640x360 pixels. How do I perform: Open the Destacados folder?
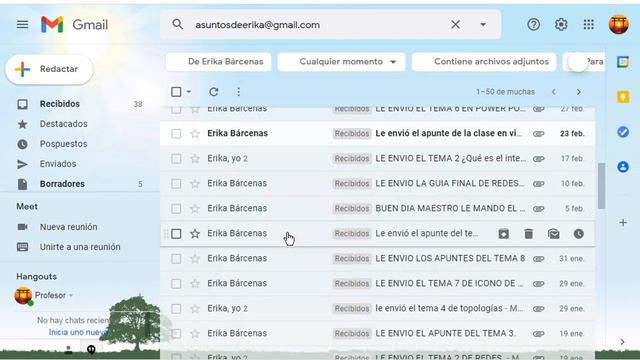[x=63, y=124]
